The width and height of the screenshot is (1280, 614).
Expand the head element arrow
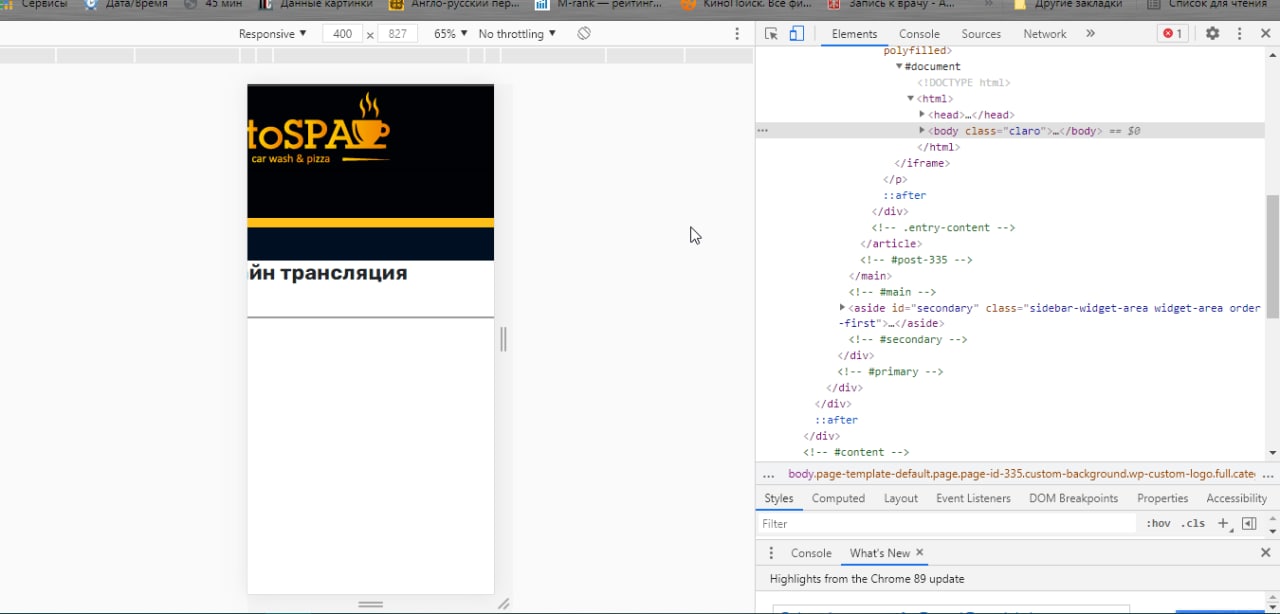[x=922, y=114]
